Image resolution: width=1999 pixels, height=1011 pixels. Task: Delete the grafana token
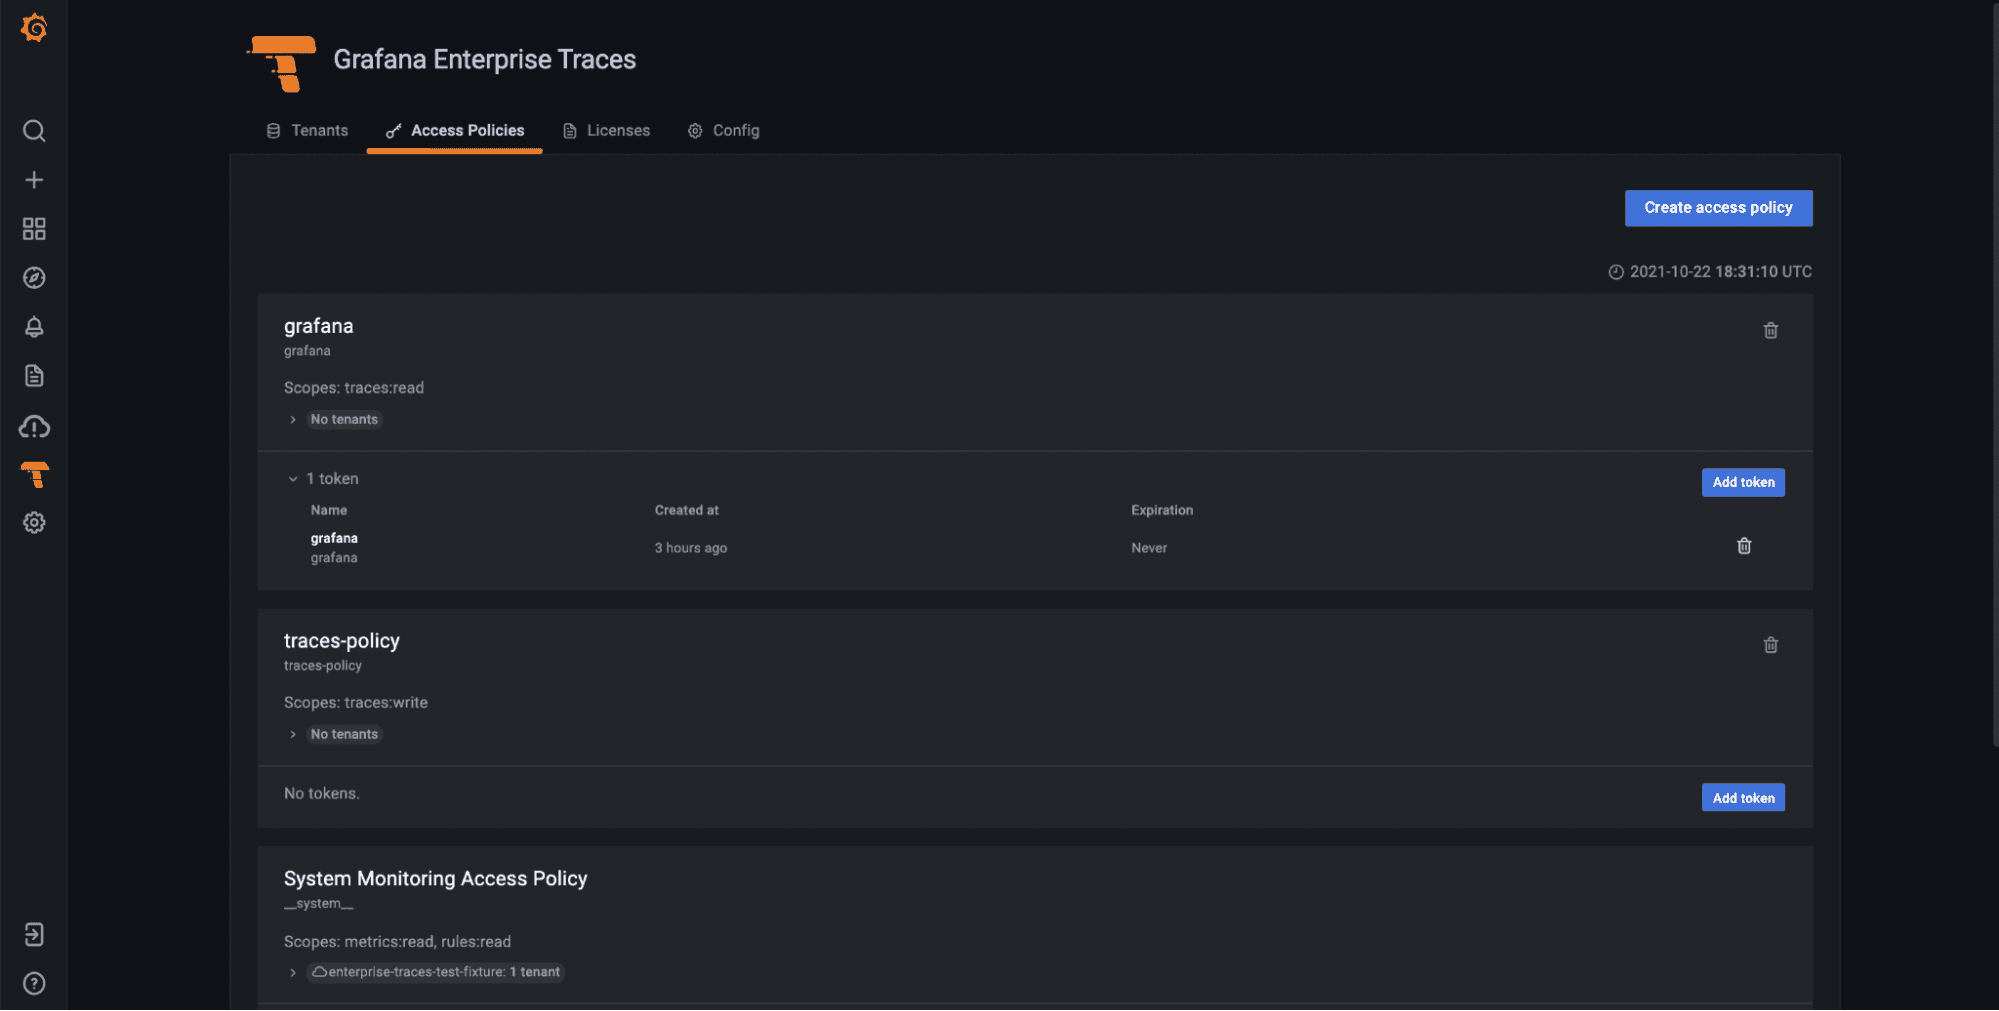pyautogui.click(x=1743, y=546)
